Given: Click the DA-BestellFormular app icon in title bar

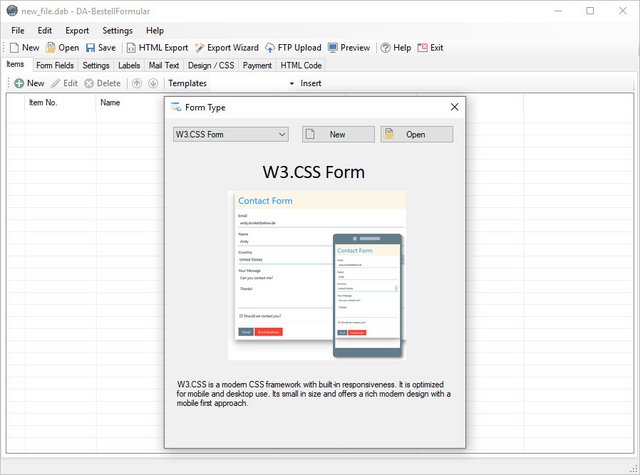Looking at the screenshot, I should (x=12, y=11).
